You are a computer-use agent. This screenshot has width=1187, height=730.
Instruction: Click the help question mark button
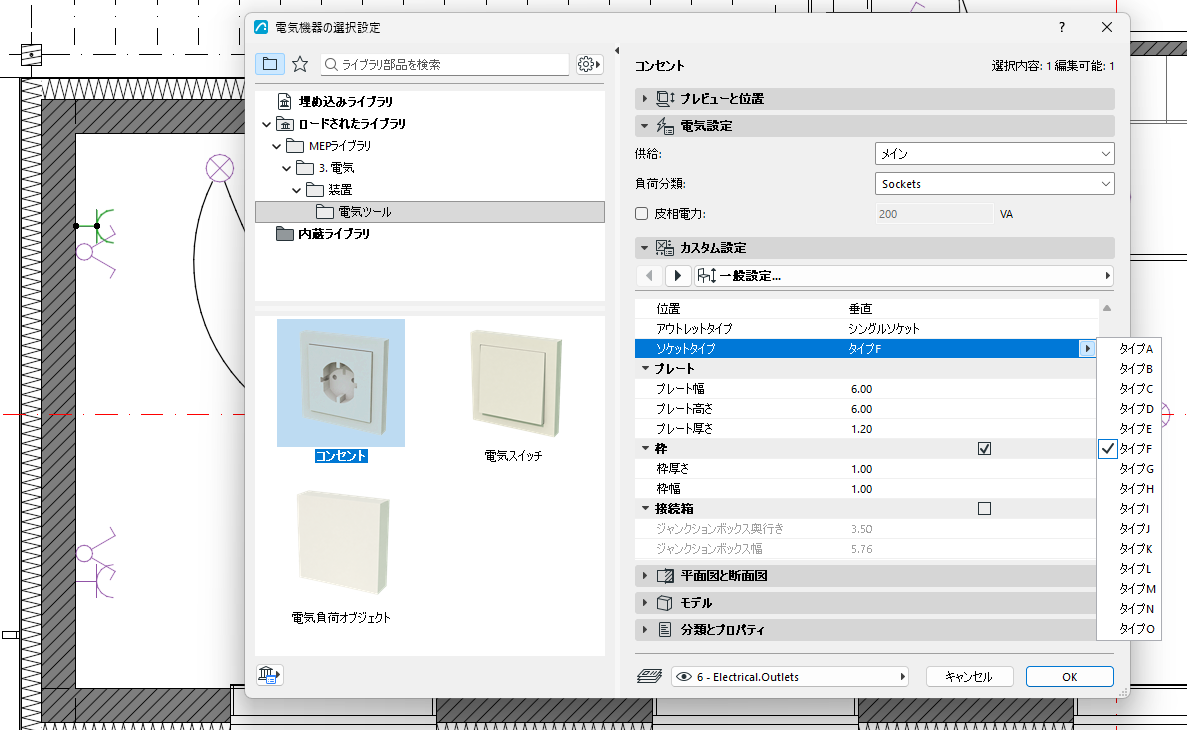[x=1061, y=27]
